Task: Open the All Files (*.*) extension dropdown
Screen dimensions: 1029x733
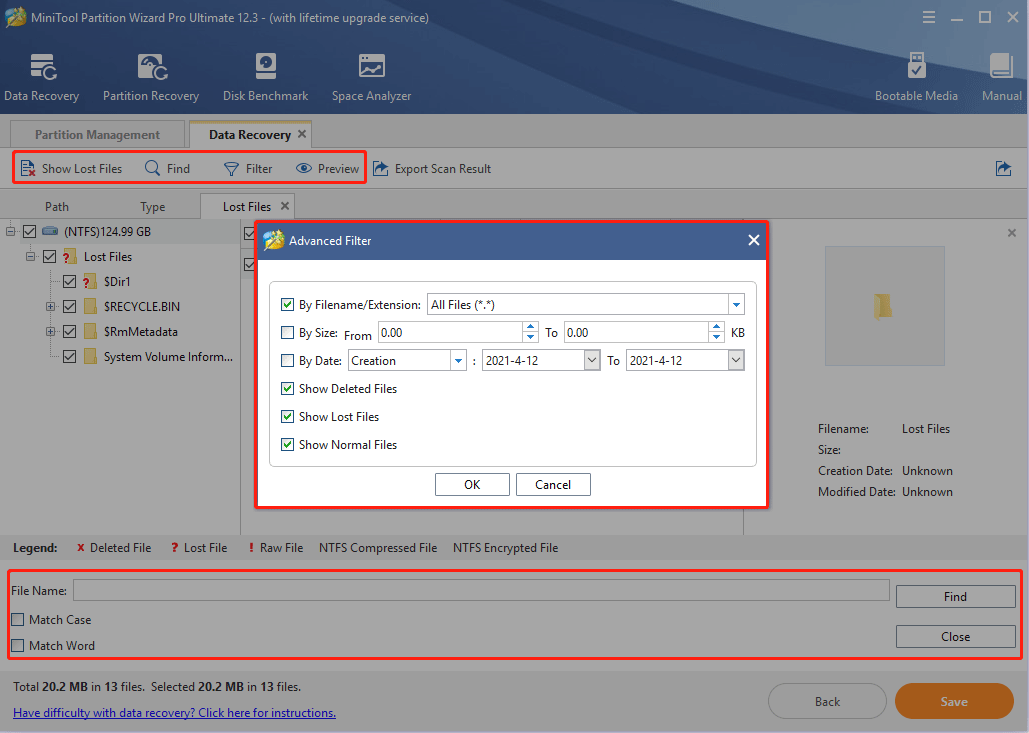Action: coord(736,304)
